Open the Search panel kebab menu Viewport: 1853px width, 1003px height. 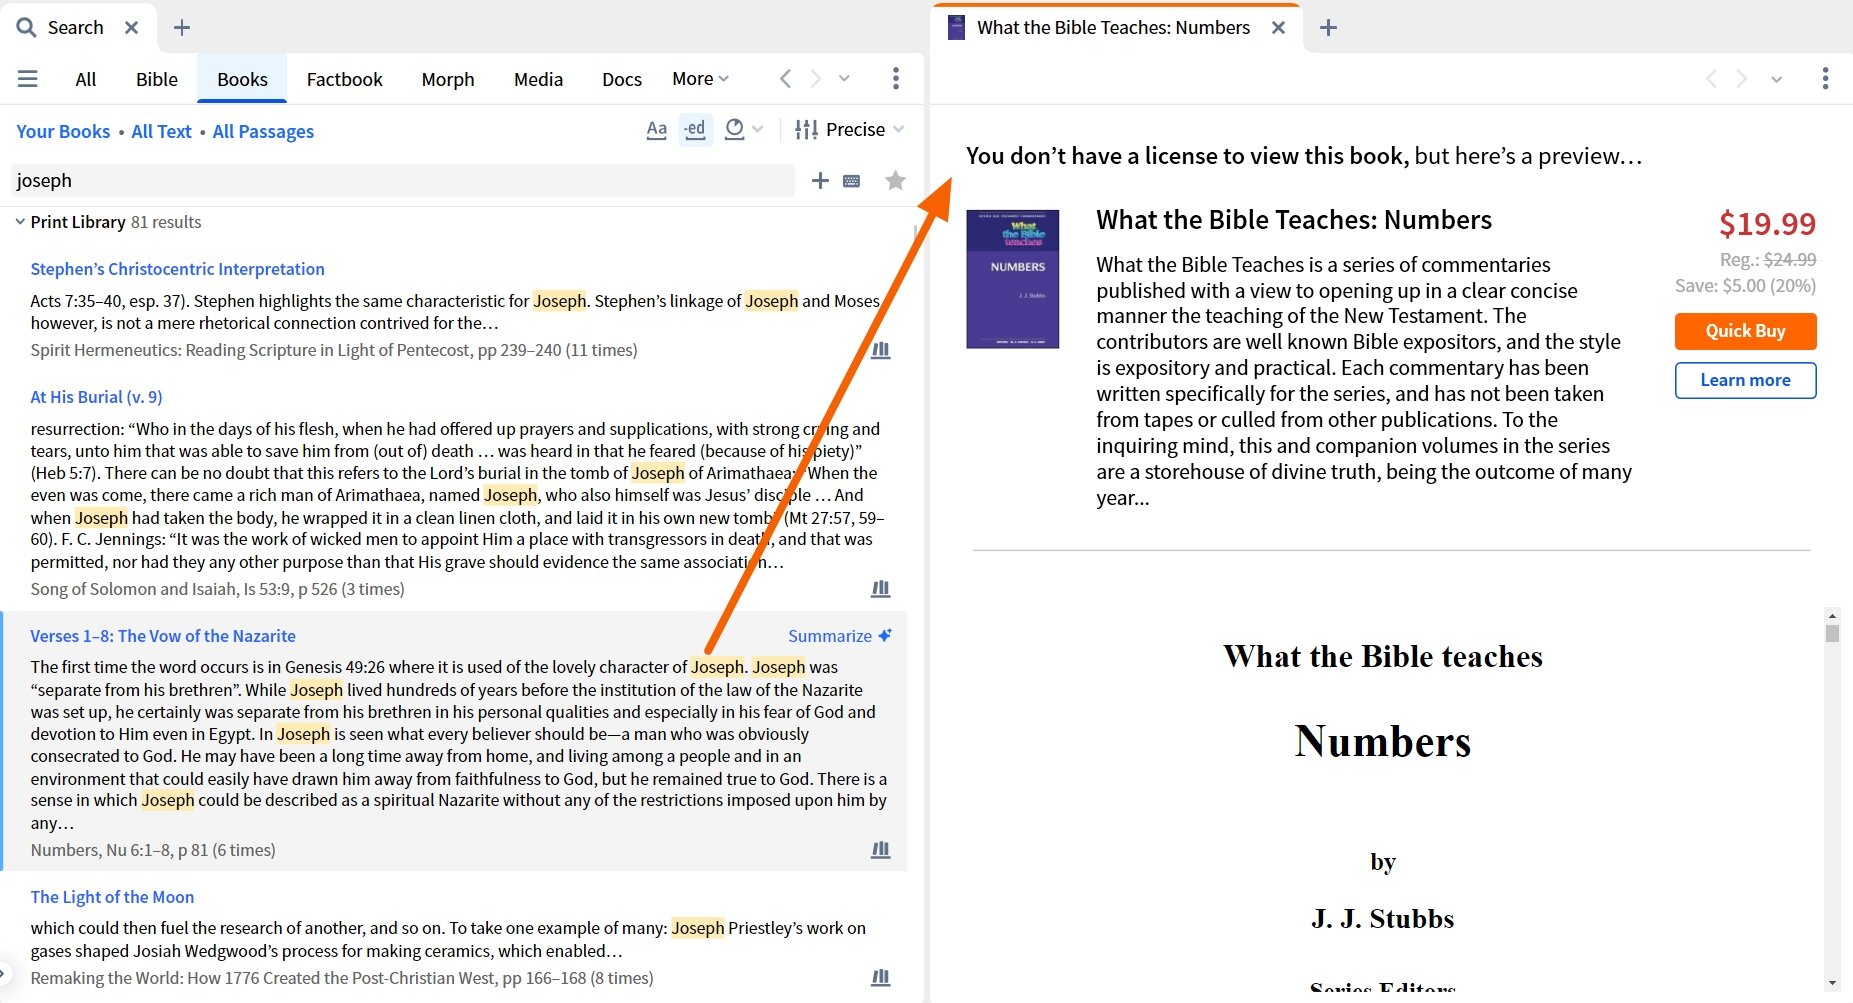[x=895, y=78]
